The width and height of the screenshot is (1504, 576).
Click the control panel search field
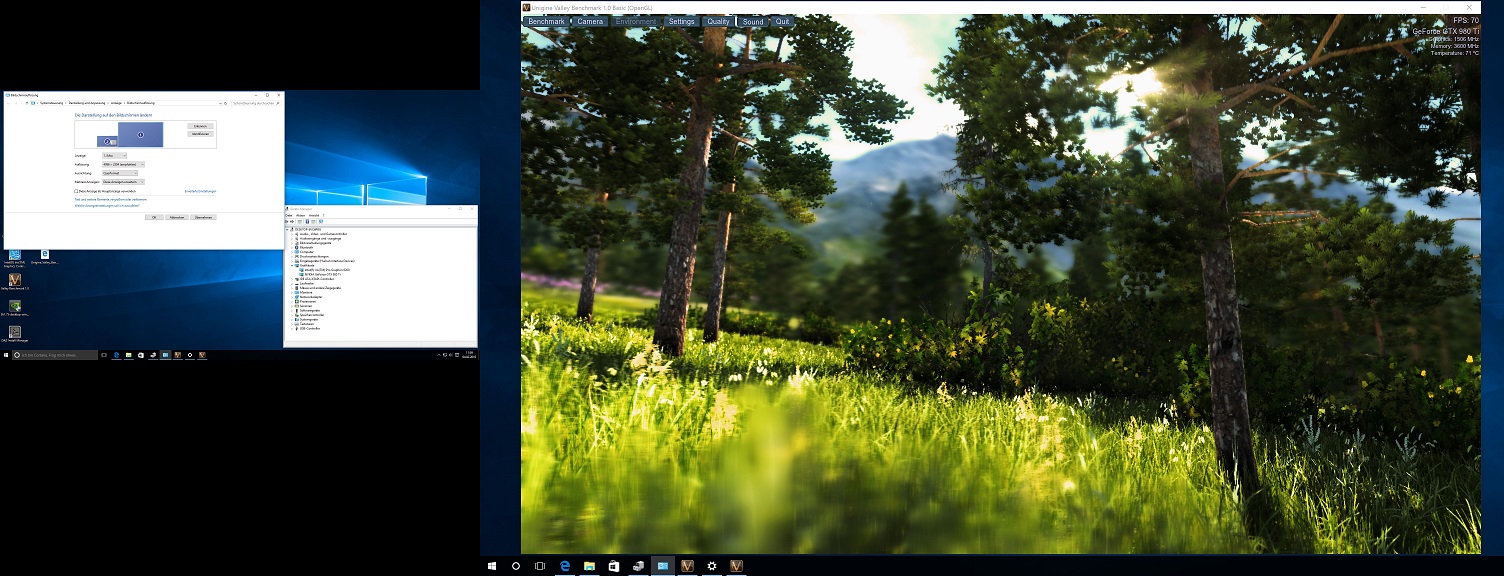point(255,103)
